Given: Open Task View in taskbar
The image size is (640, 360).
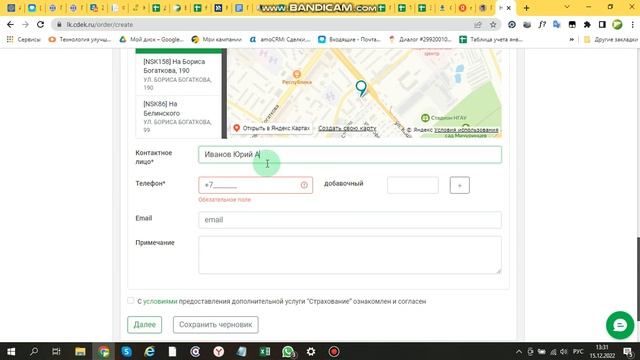Looking at the screenshot, I should [57, 351].
